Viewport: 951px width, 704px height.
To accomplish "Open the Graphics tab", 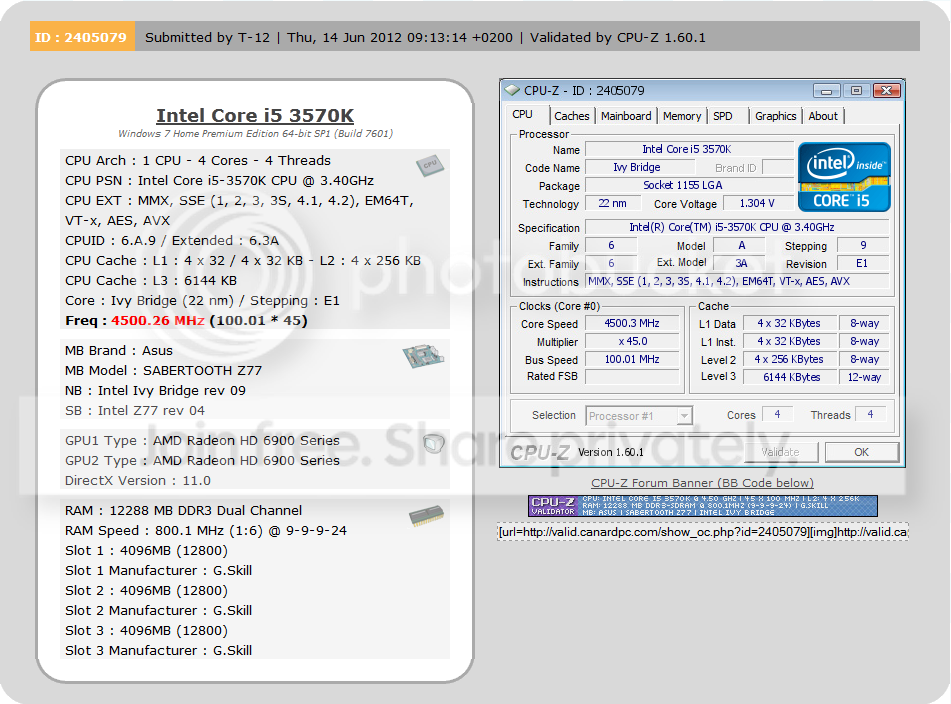I will point(775,116).
